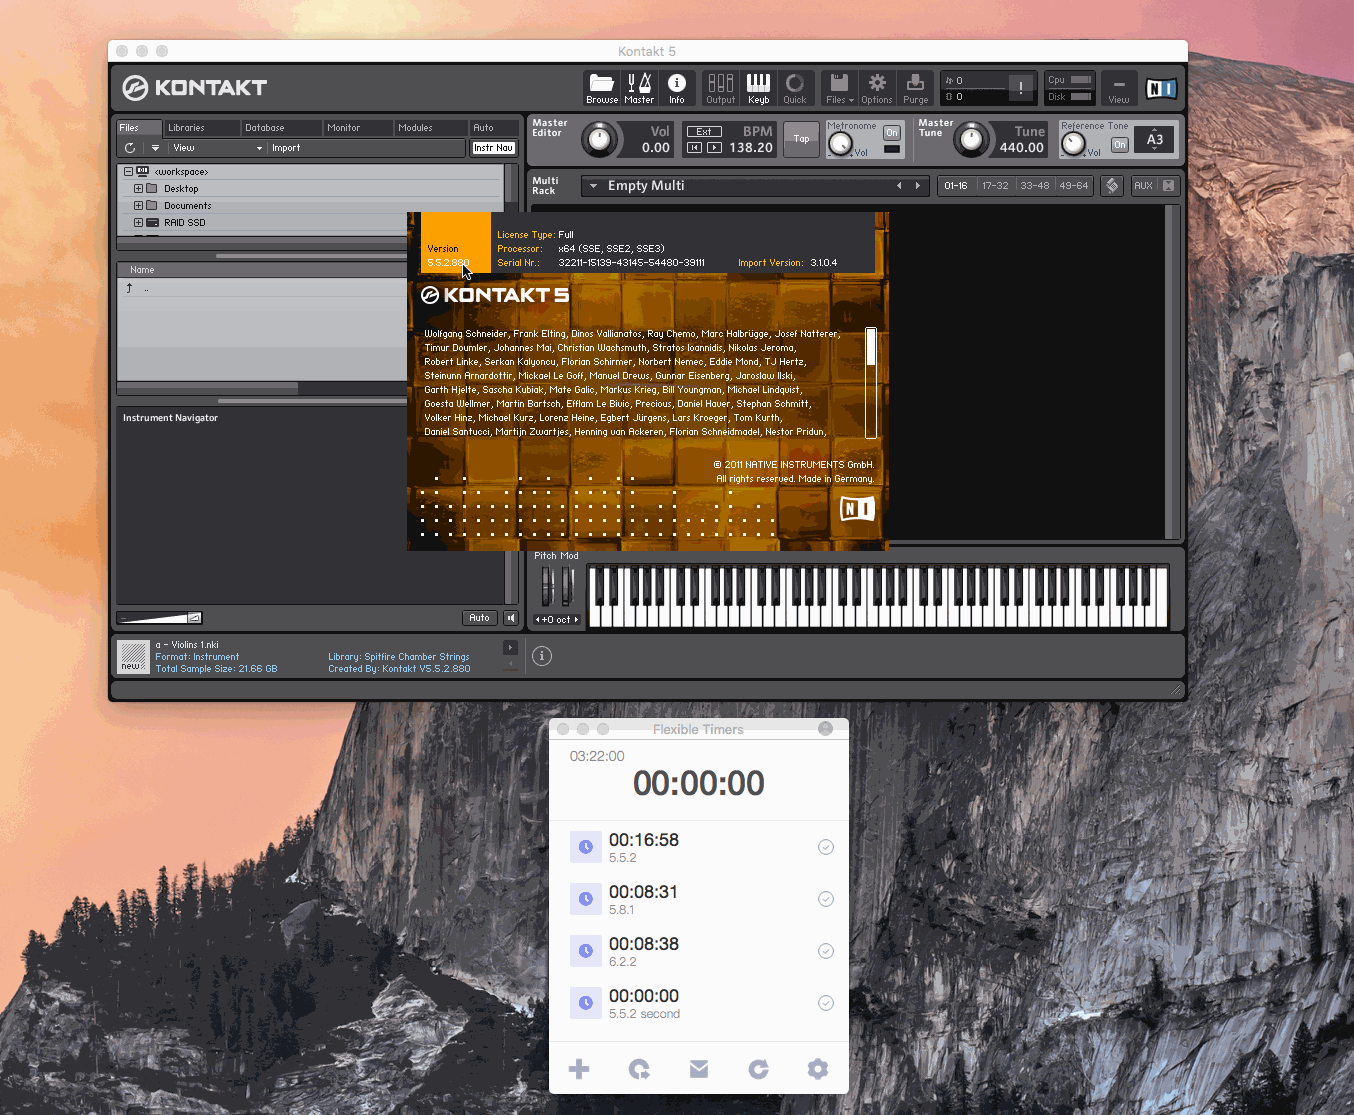Click the tempo Ext sync button
This screenshot has width=1354, height=1115.
pyautogui.click(x=703, y=131)
